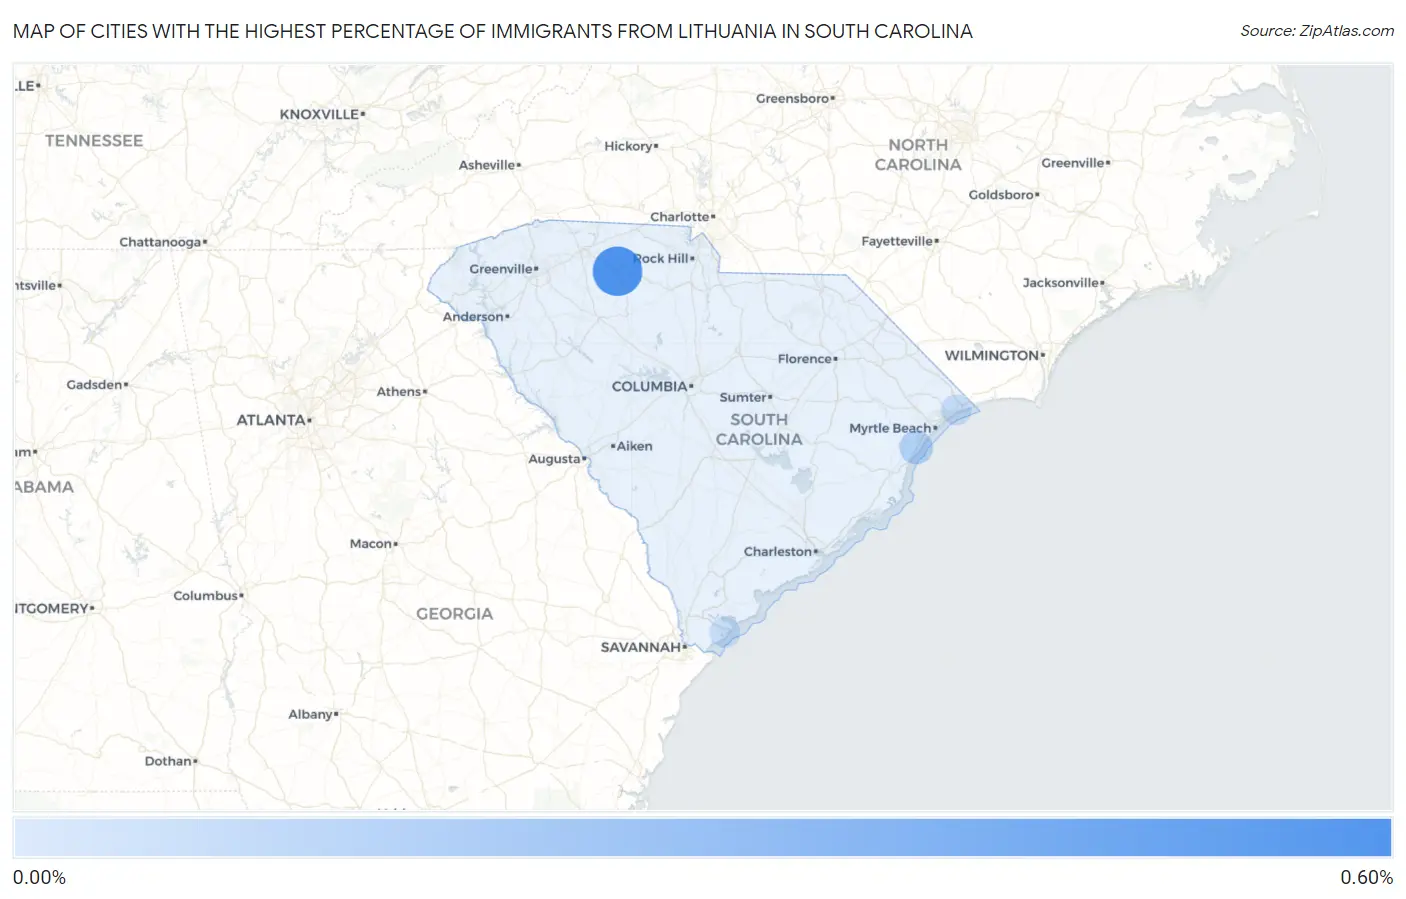Click the Jacksonville city label
Screen dimensions: 1406x899
1061,283
